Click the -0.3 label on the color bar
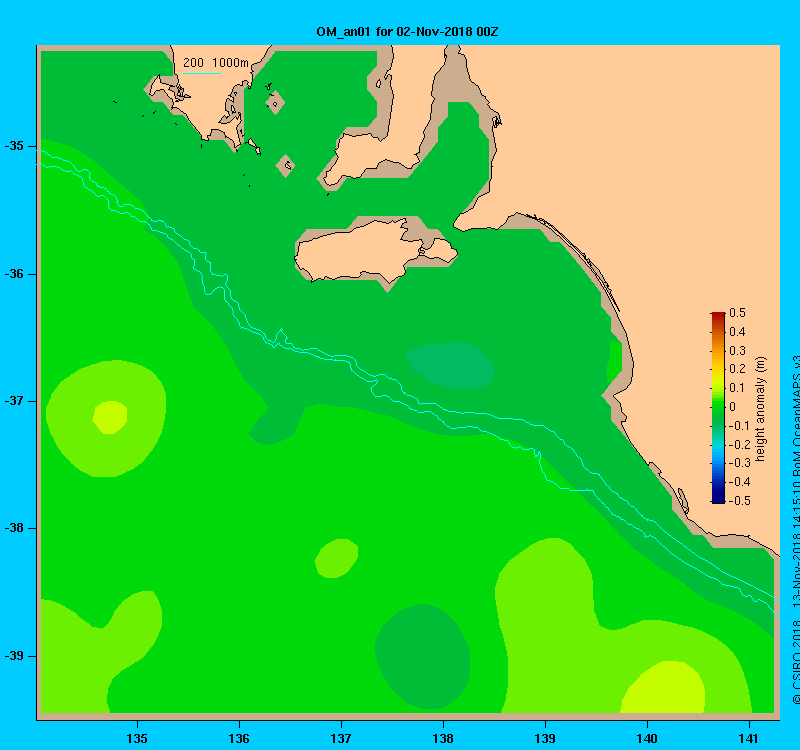 pyautogui.click(x=739, y=463)
